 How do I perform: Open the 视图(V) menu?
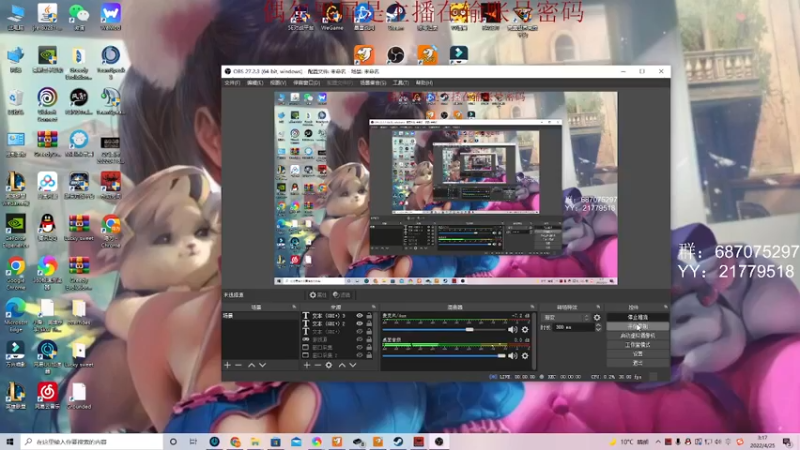pos(278,83)
